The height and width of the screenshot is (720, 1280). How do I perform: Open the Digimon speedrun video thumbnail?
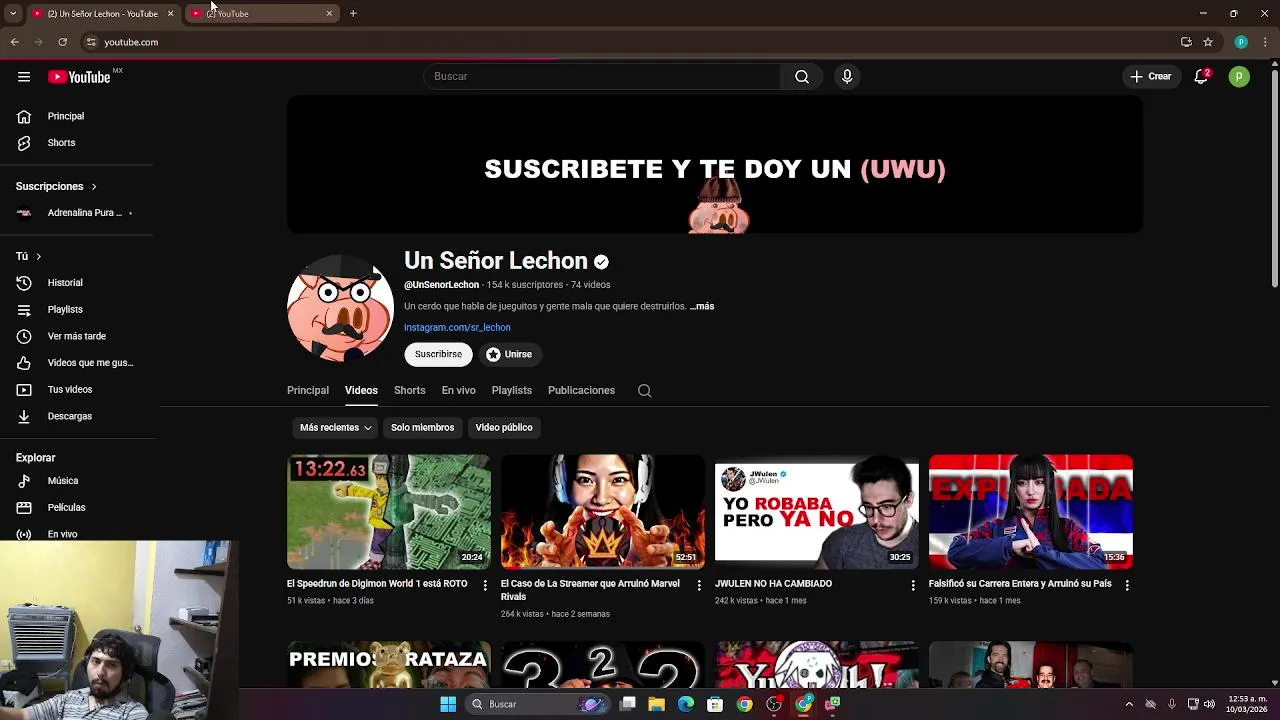389,512
